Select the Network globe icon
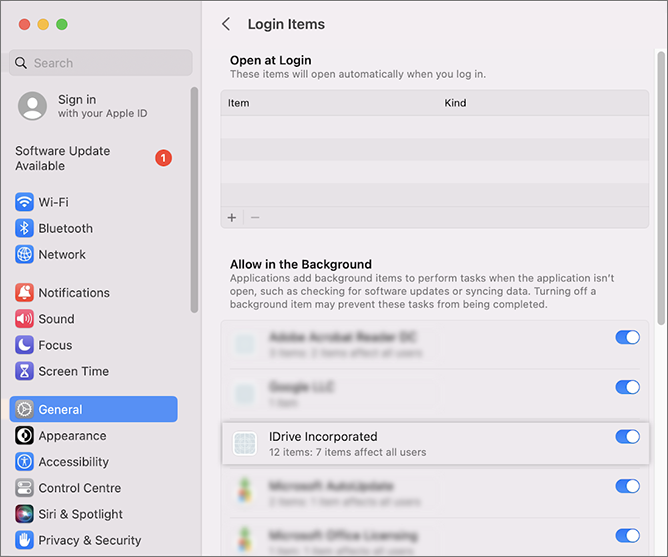Screen dimensions: 668x557 click(x=25, y=254)
